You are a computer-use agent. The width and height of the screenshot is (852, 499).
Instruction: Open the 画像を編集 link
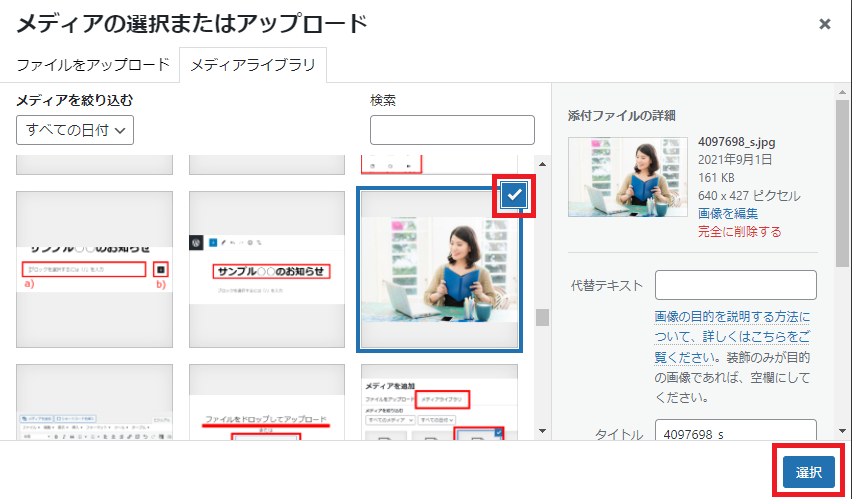point(727,213)
